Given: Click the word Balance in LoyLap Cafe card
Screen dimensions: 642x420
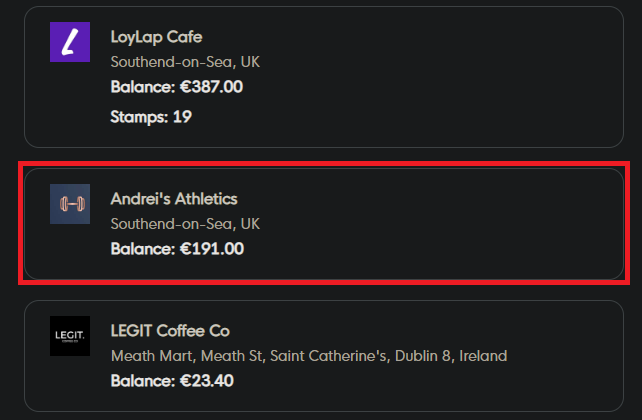Looking at the screenshot, I should point(142,87).
